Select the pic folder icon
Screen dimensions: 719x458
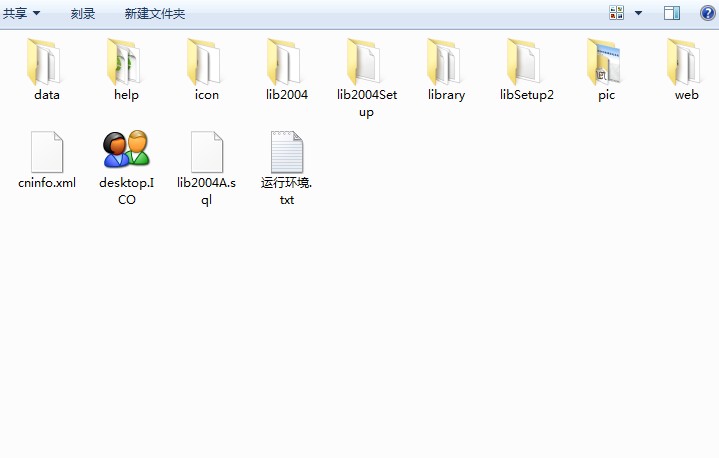pos(604,62)
